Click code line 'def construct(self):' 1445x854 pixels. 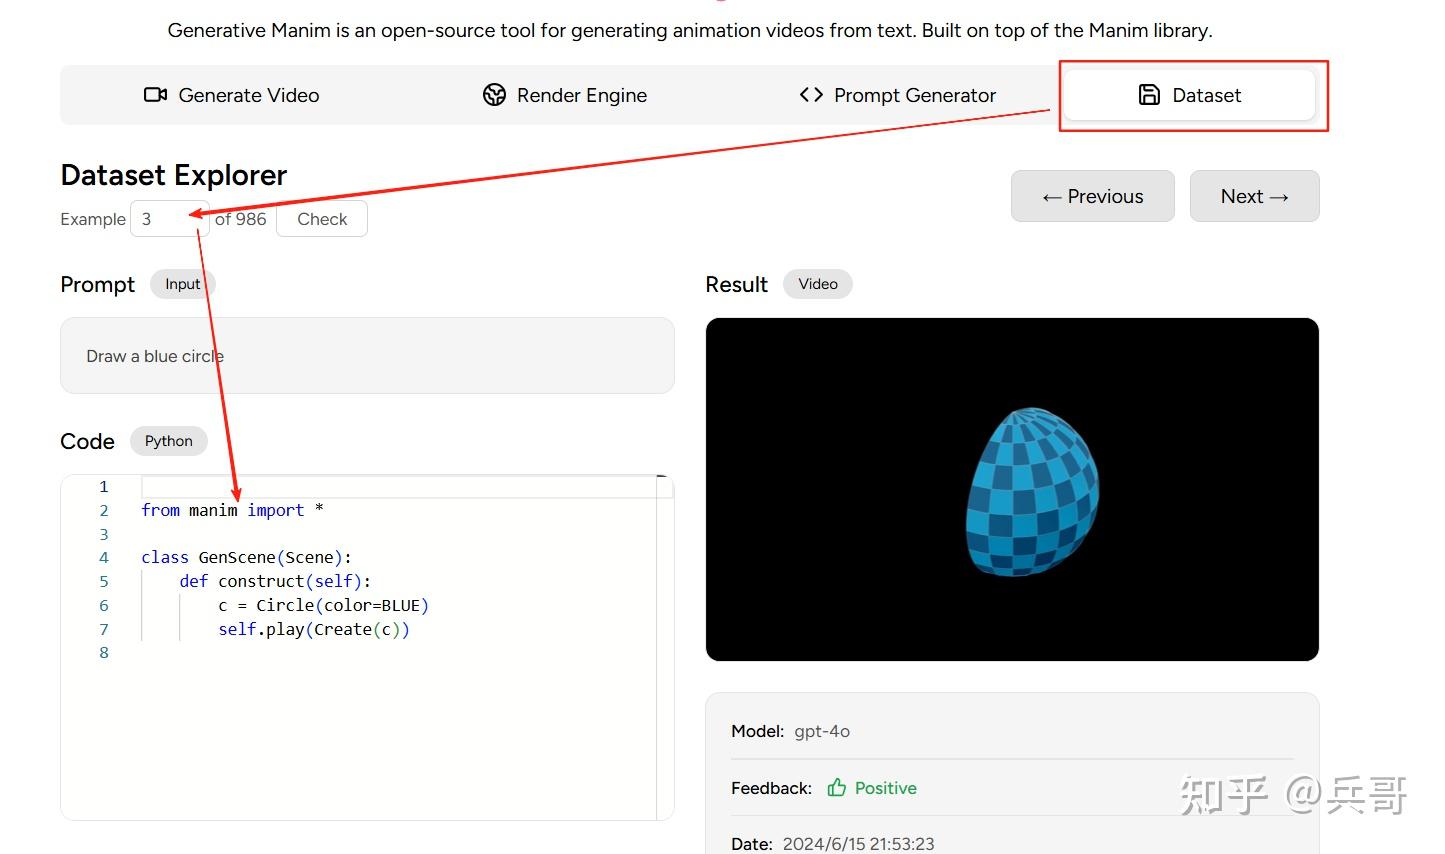pyautogui.click(x=275, y=581)
